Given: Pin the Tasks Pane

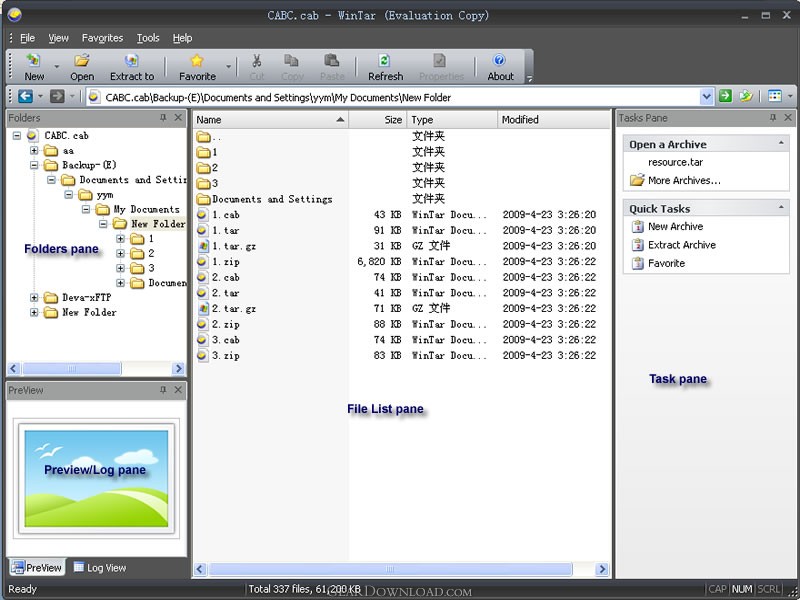Looking at the screenshot, I should pyautogui.click(x=773, y=118).
